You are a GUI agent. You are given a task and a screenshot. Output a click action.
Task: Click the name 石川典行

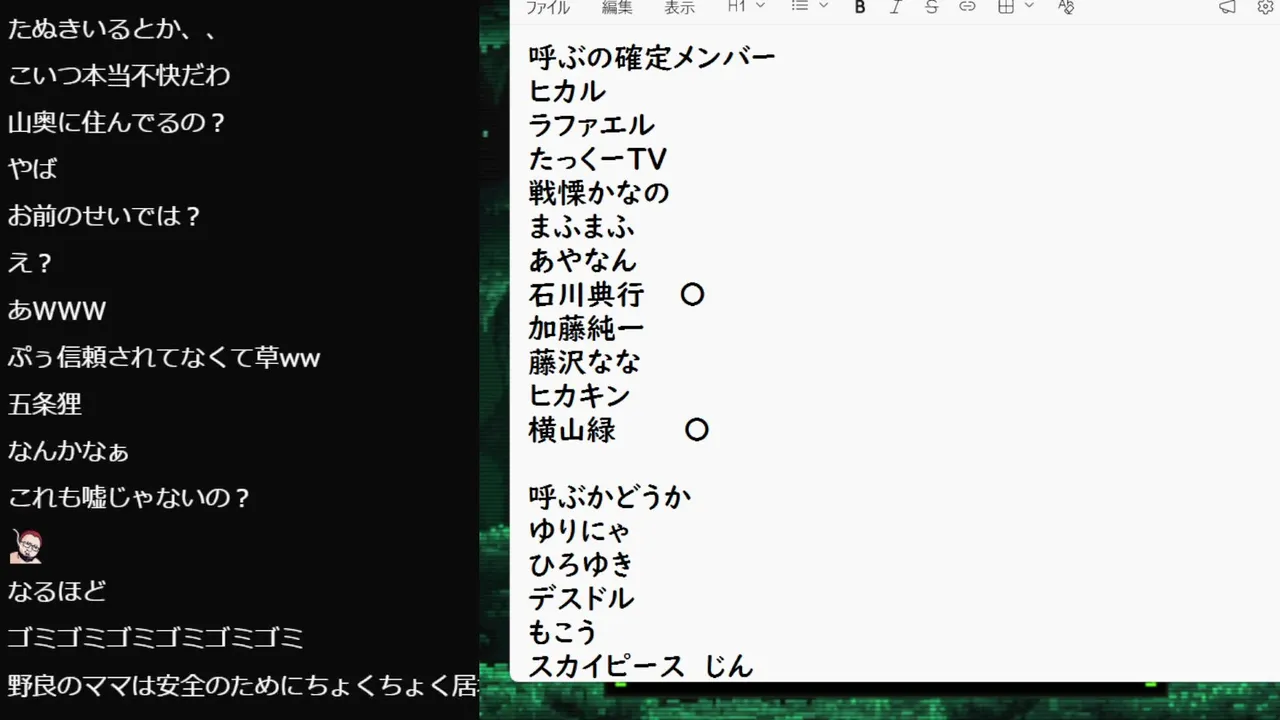586,294
